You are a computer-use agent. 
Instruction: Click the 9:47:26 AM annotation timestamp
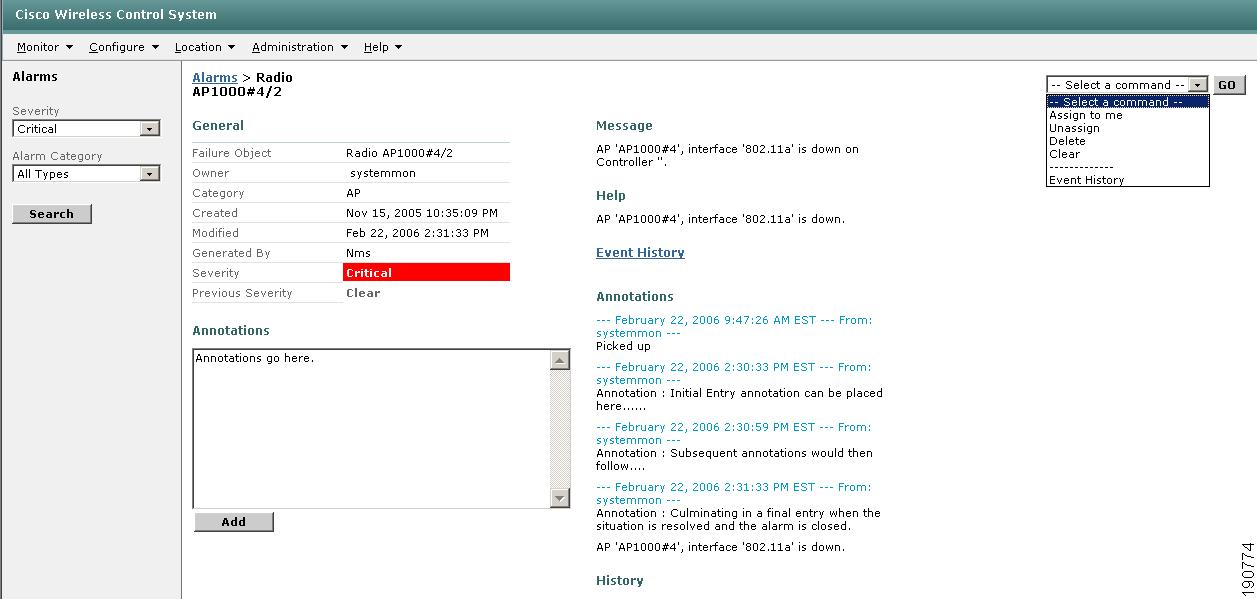tap(734, 326)
